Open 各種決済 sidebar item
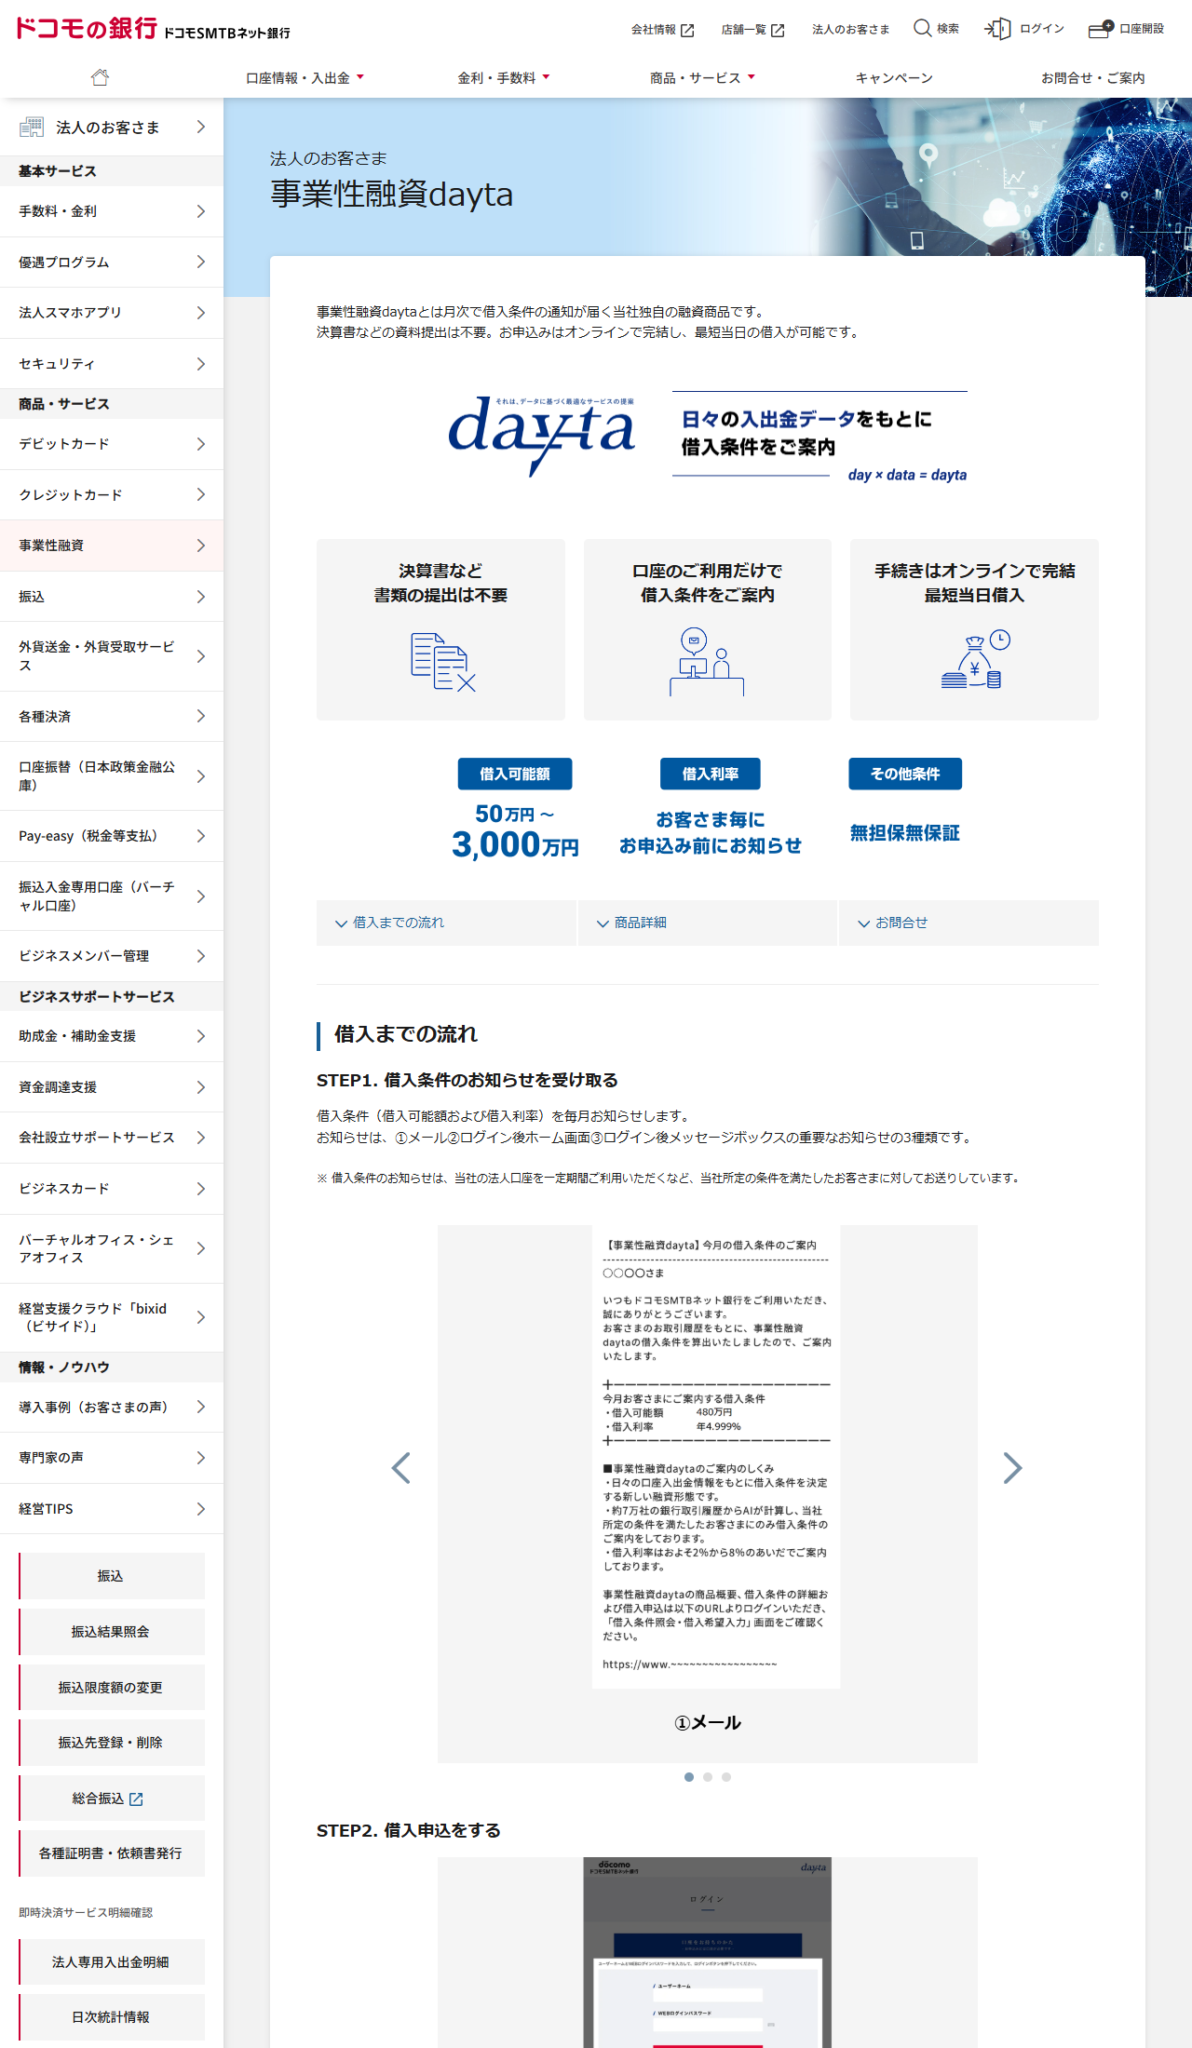Image resolution: width=1192 pixels, height=2048 pixels. point(112,717)
